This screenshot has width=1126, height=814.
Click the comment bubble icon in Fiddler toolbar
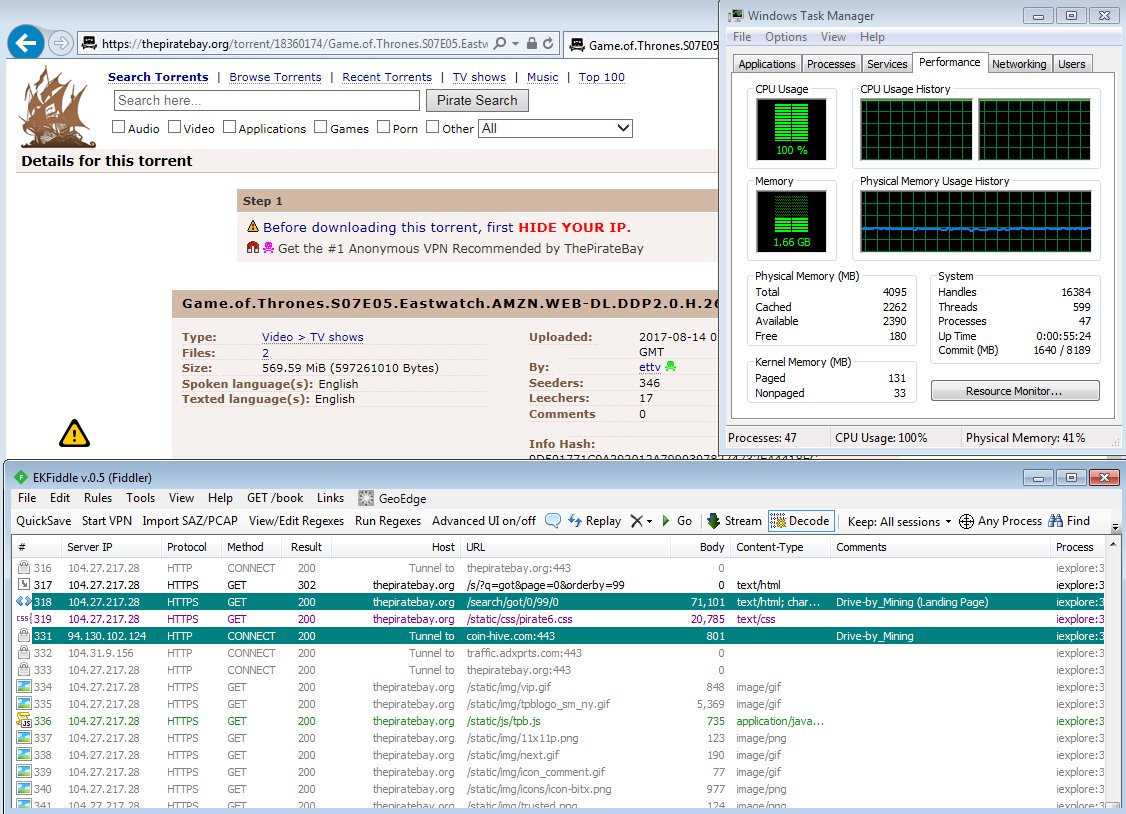[x=552, y=521]
